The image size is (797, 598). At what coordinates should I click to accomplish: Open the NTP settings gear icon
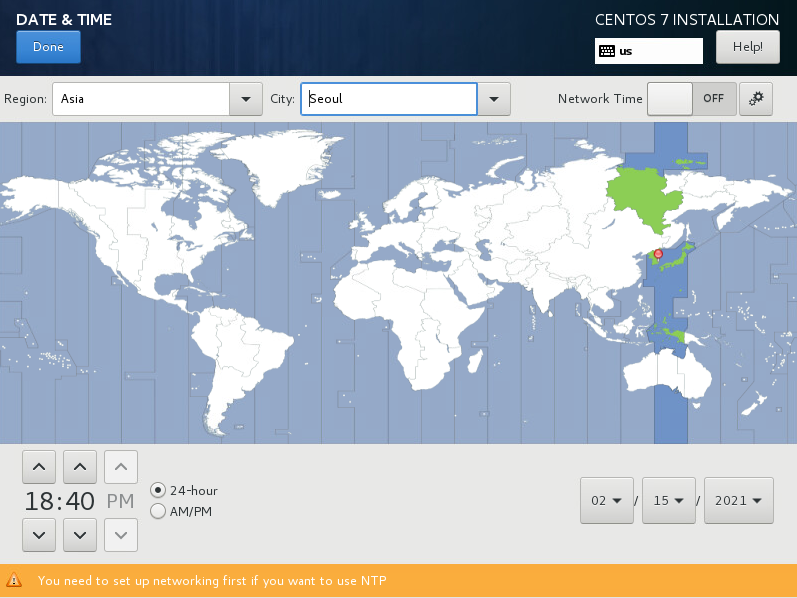[x=756, y=99]
